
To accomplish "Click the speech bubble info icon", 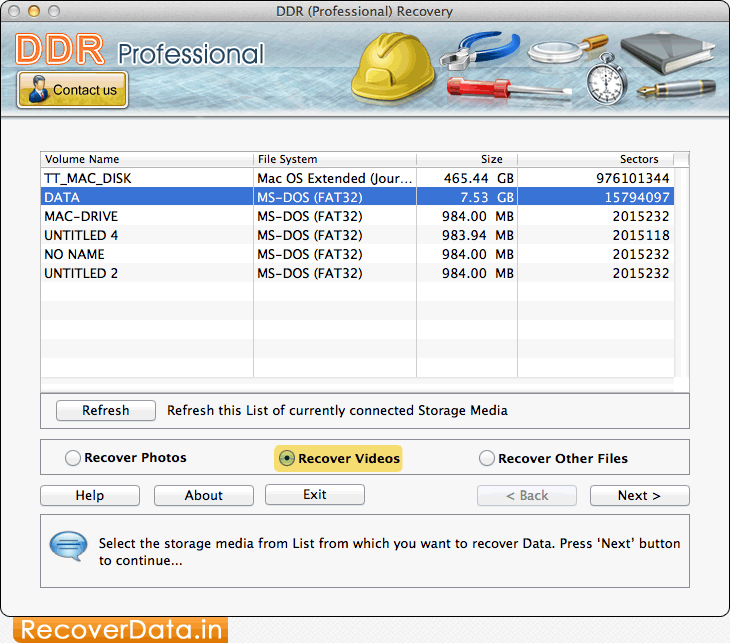I will [x=68, y=546].
